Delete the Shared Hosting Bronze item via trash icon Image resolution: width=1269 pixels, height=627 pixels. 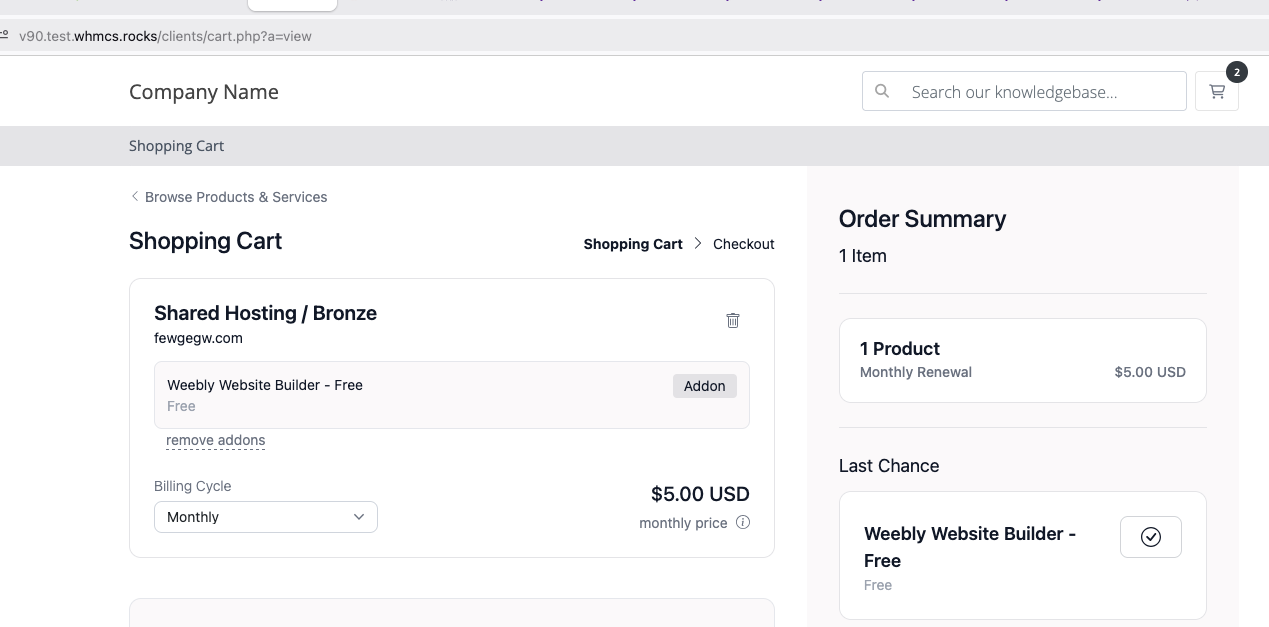coord(733,320)
